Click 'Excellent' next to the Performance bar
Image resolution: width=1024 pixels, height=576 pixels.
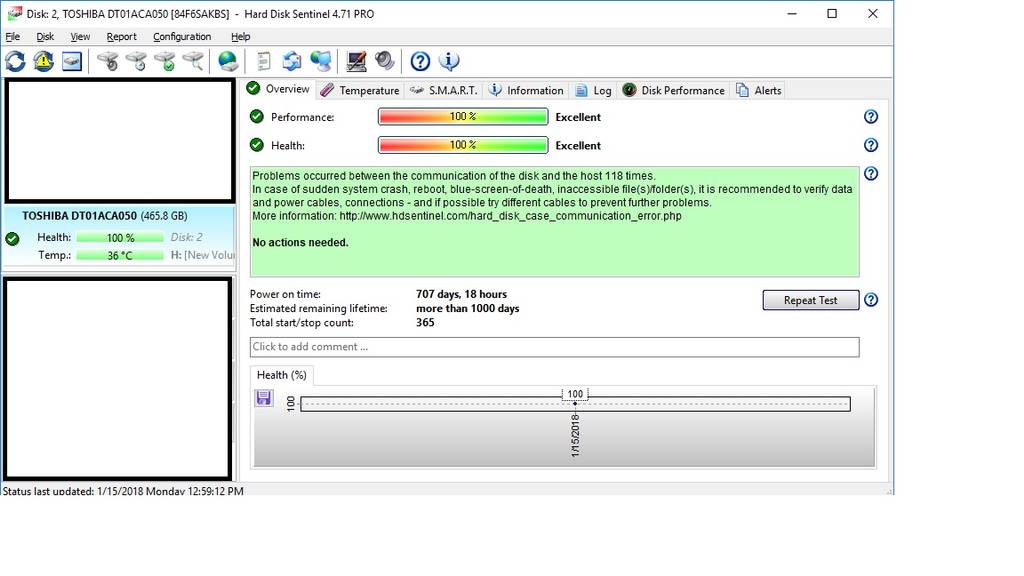pyautogui.click(x=578, y=118)
